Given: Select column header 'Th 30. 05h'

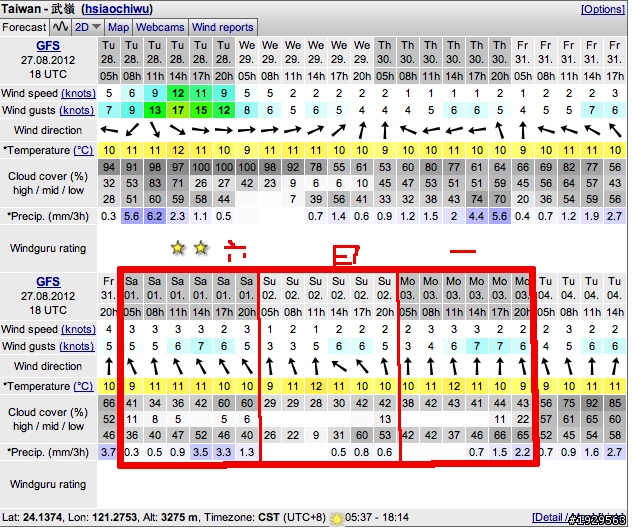Looking at the screenshot, I should (385, 61).
